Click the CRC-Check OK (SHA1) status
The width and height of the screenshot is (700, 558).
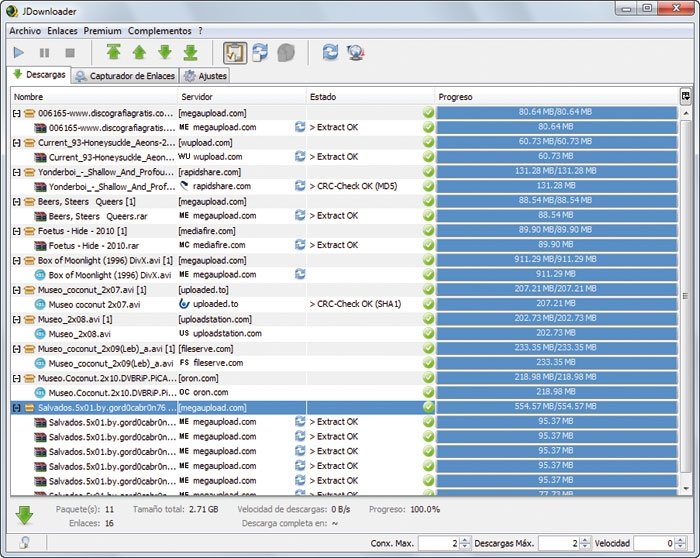(355, 304)
